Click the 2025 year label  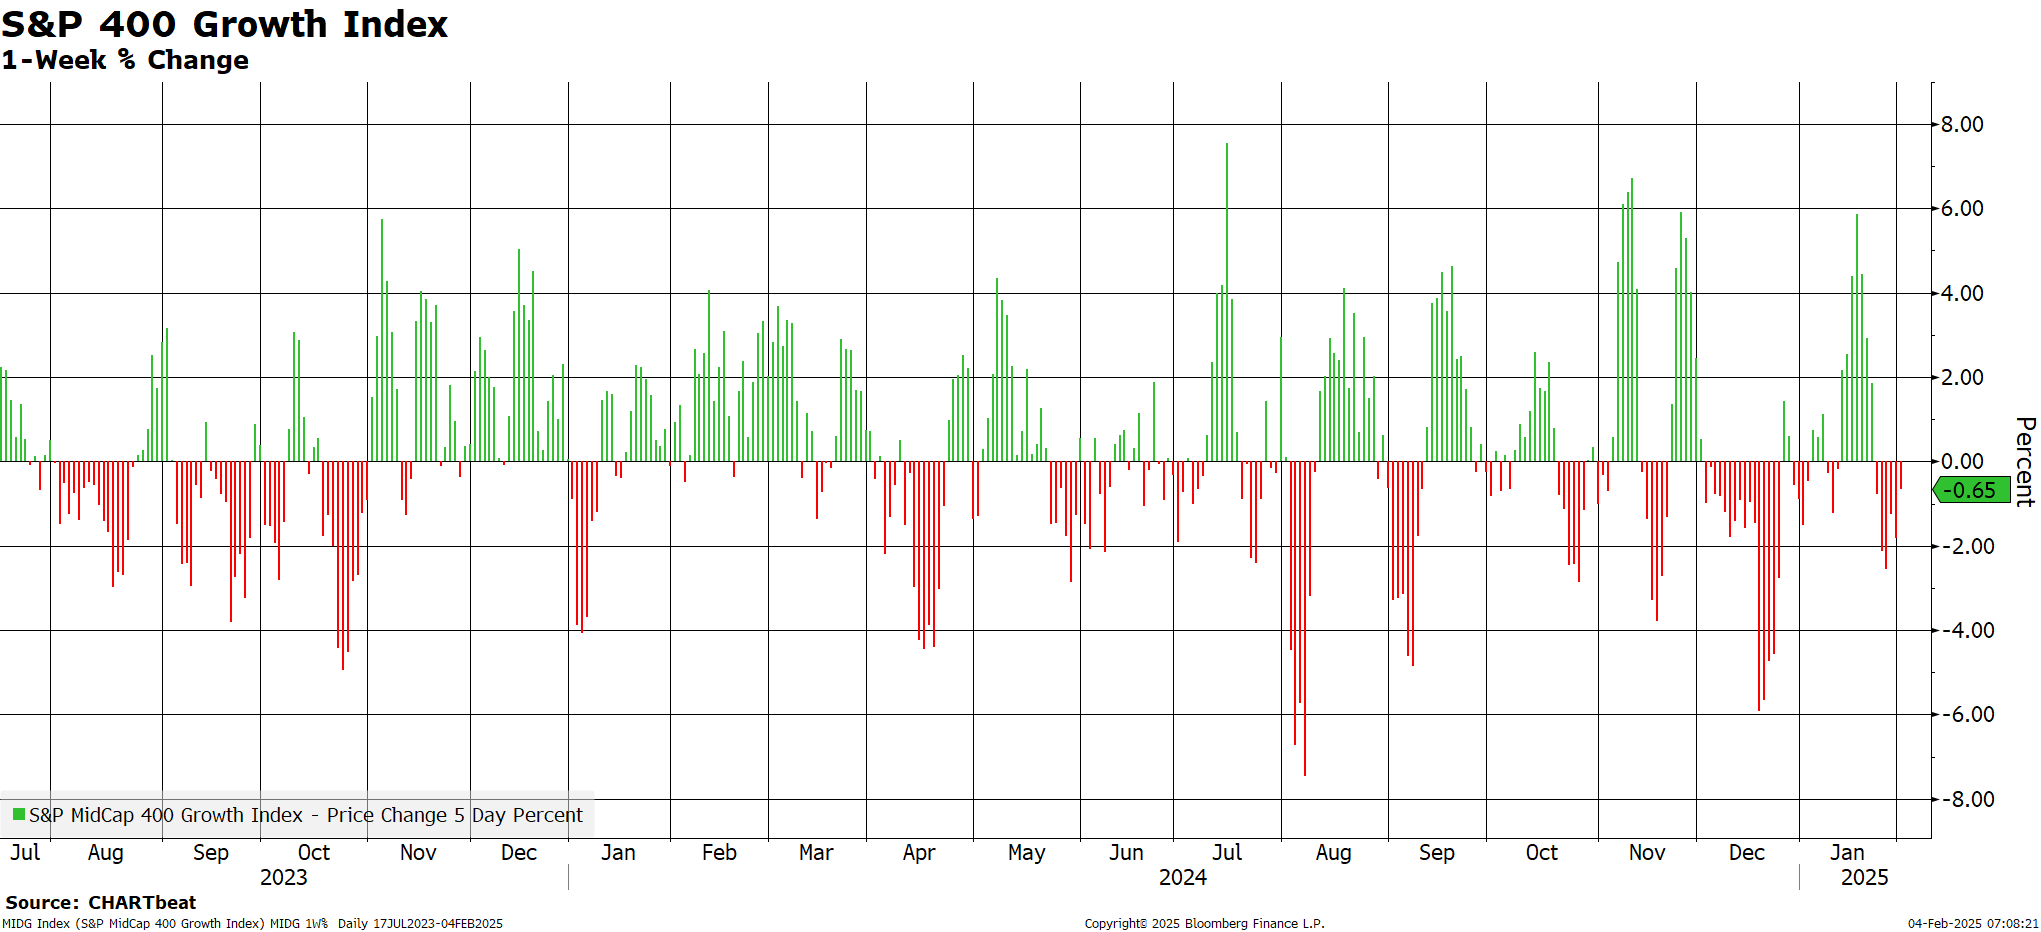[x=1864, y=877]
